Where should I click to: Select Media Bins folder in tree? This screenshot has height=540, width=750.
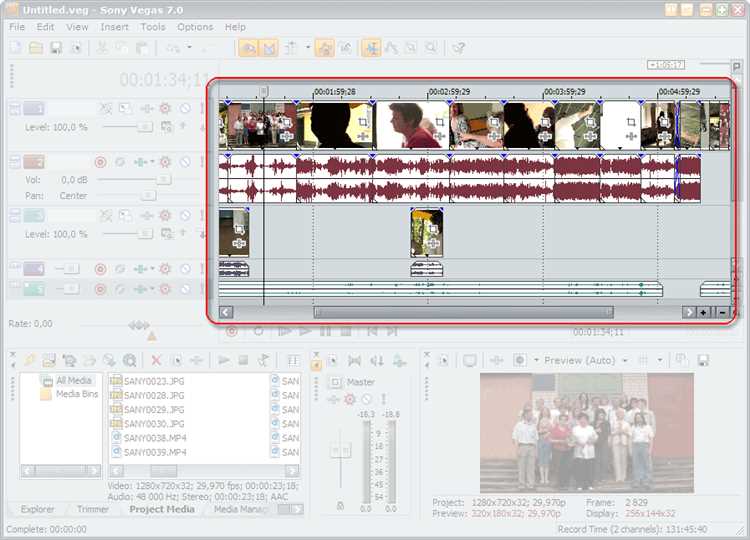(76, 395)
